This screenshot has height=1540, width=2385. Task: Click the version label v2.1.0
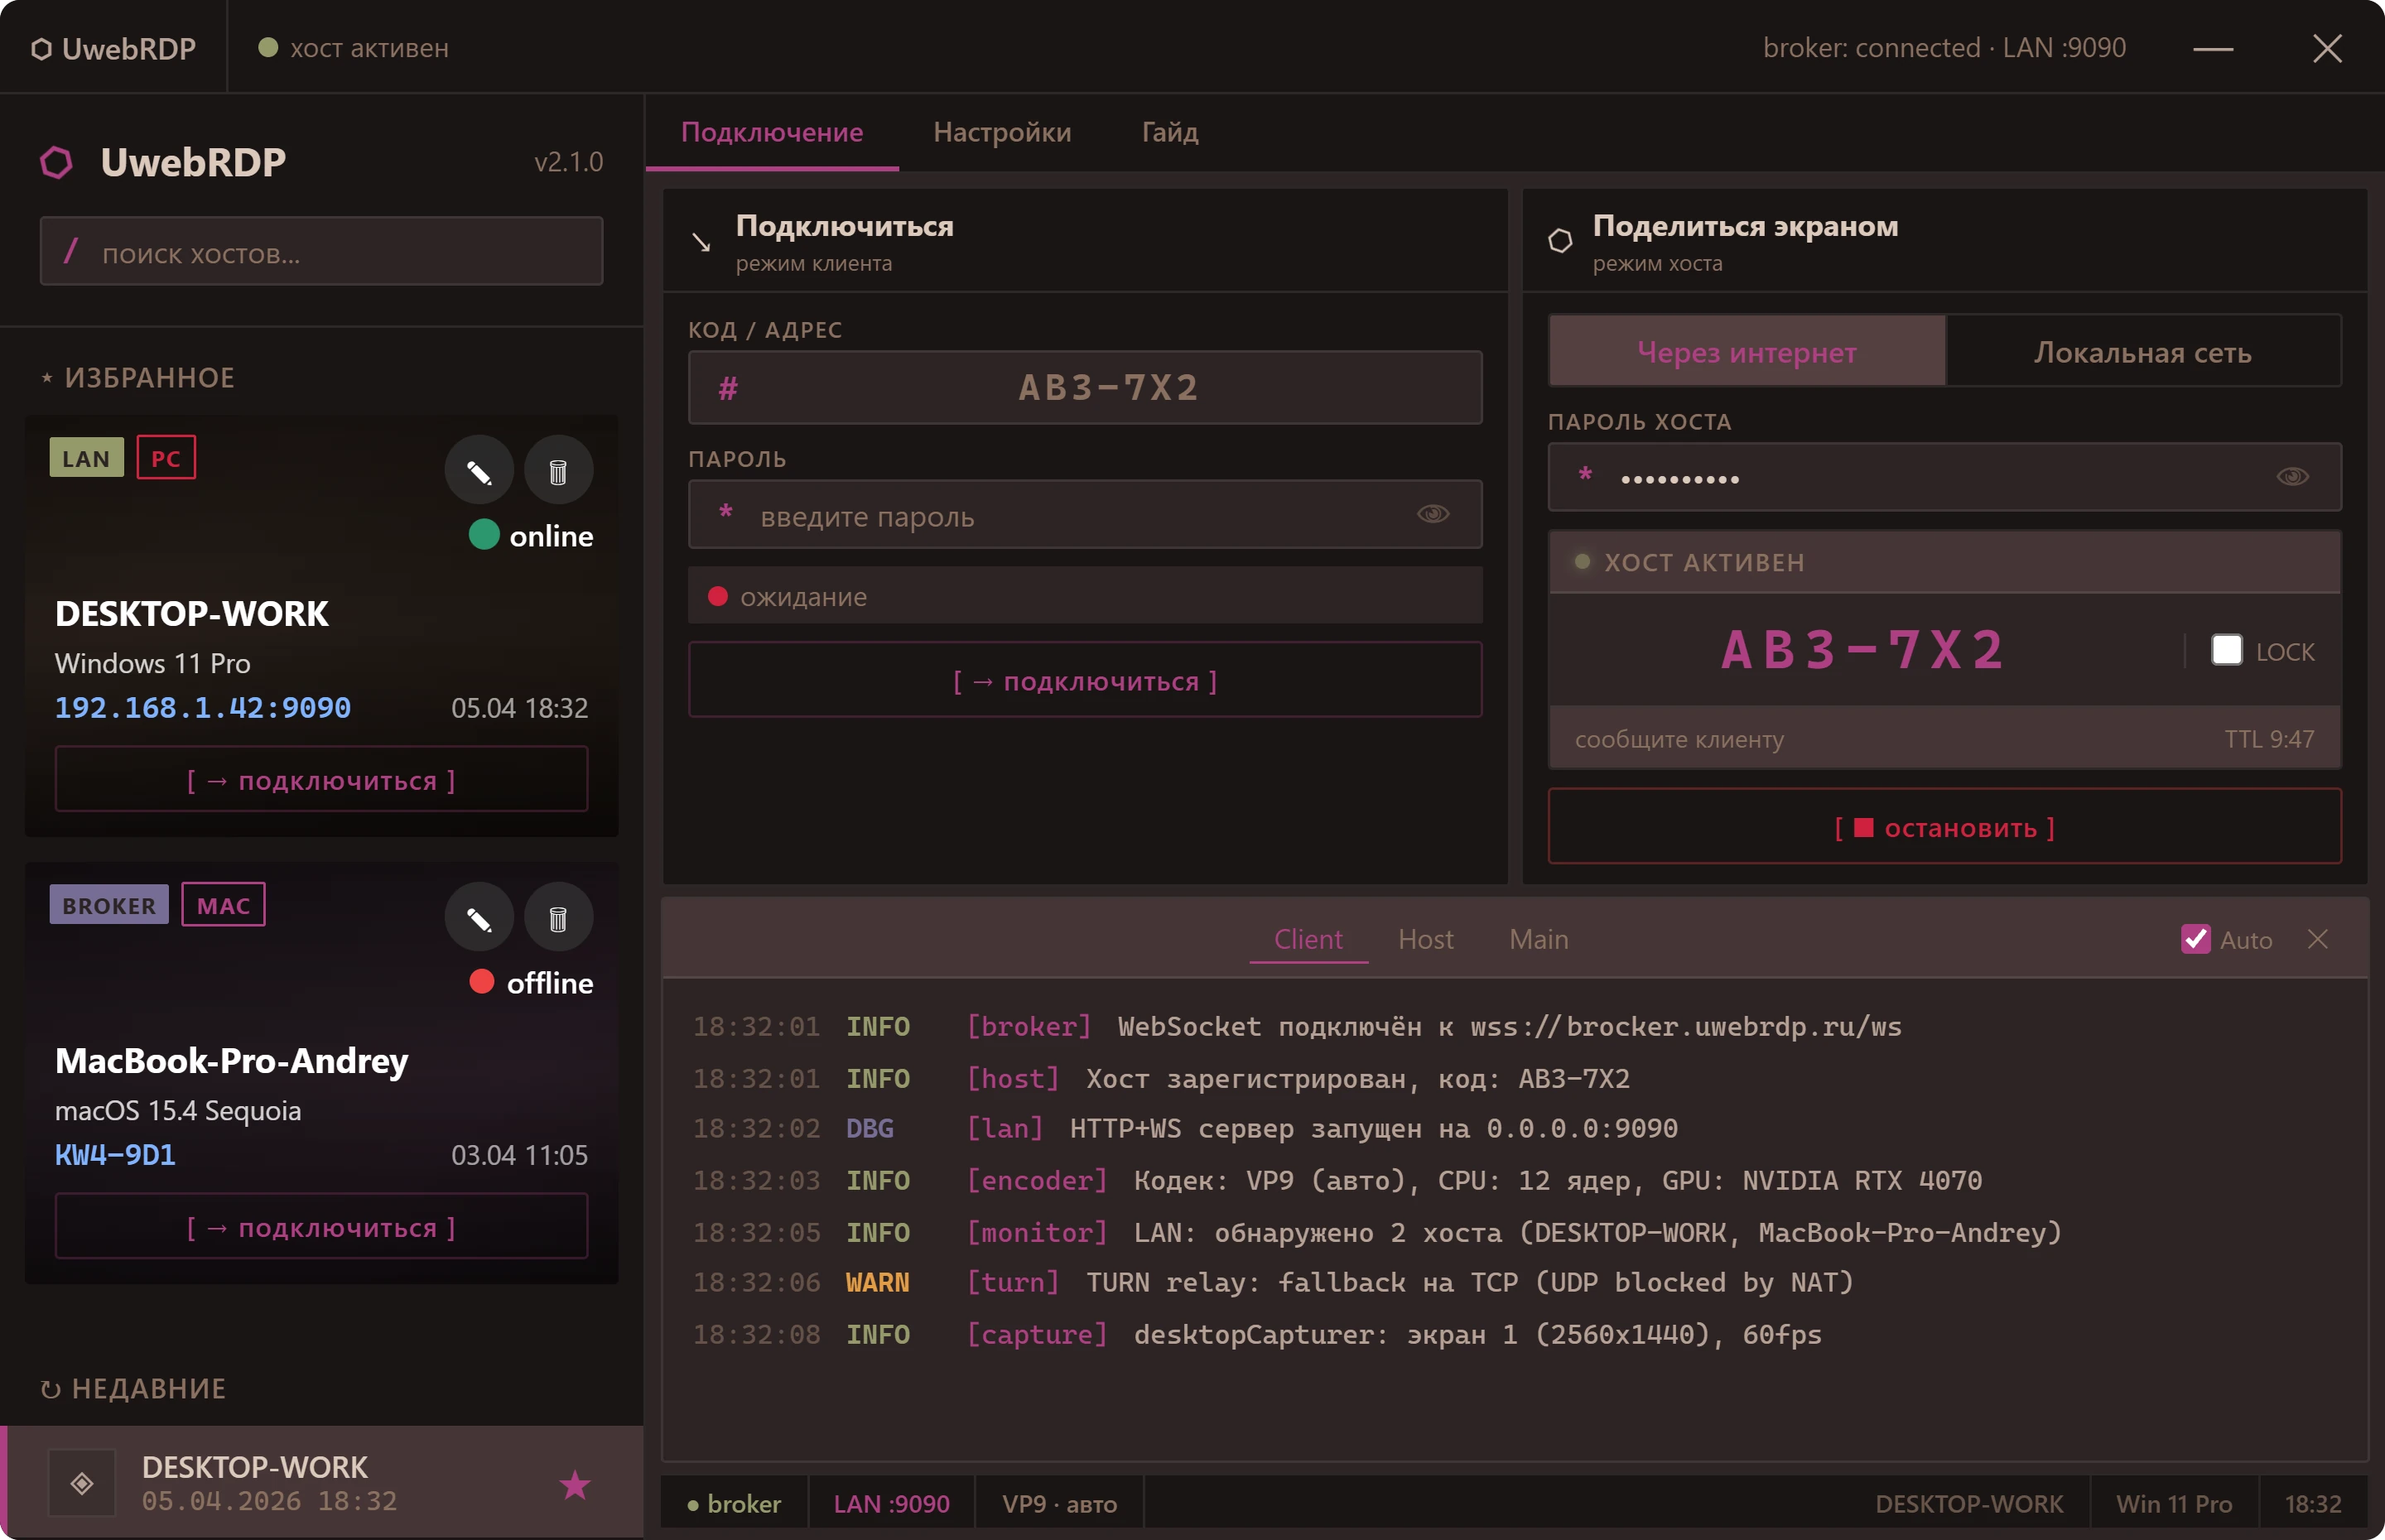568,162
